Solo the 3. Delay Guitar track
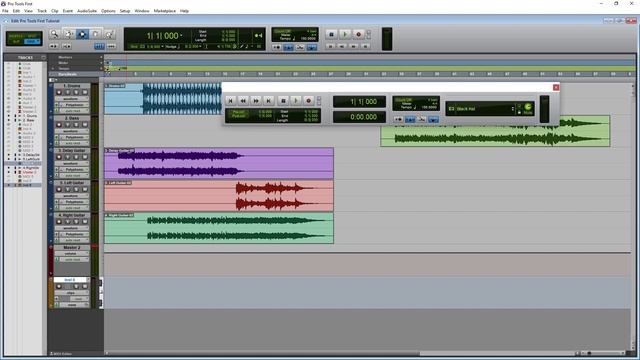This screenshot has width=640, height=360. (x=76, y=157)
